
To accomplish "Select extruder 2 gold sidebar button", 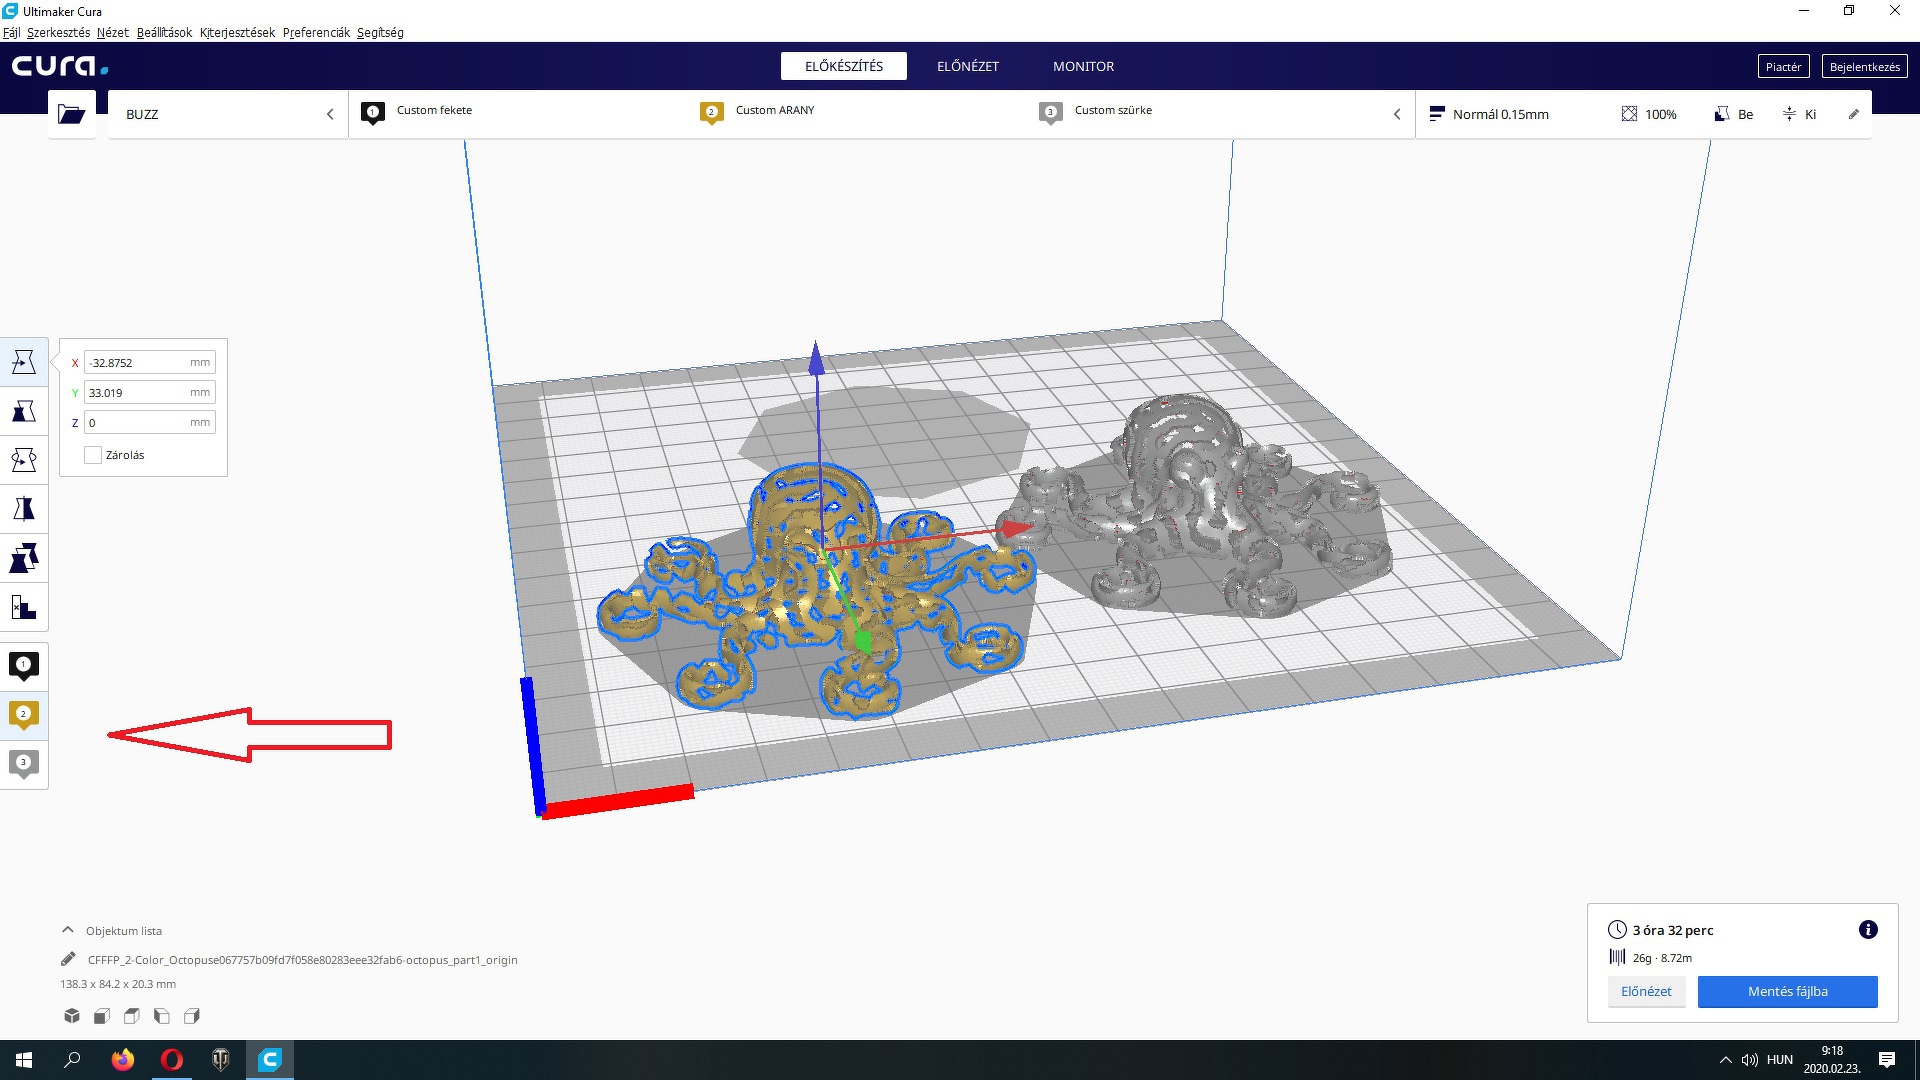I will 24,715.
